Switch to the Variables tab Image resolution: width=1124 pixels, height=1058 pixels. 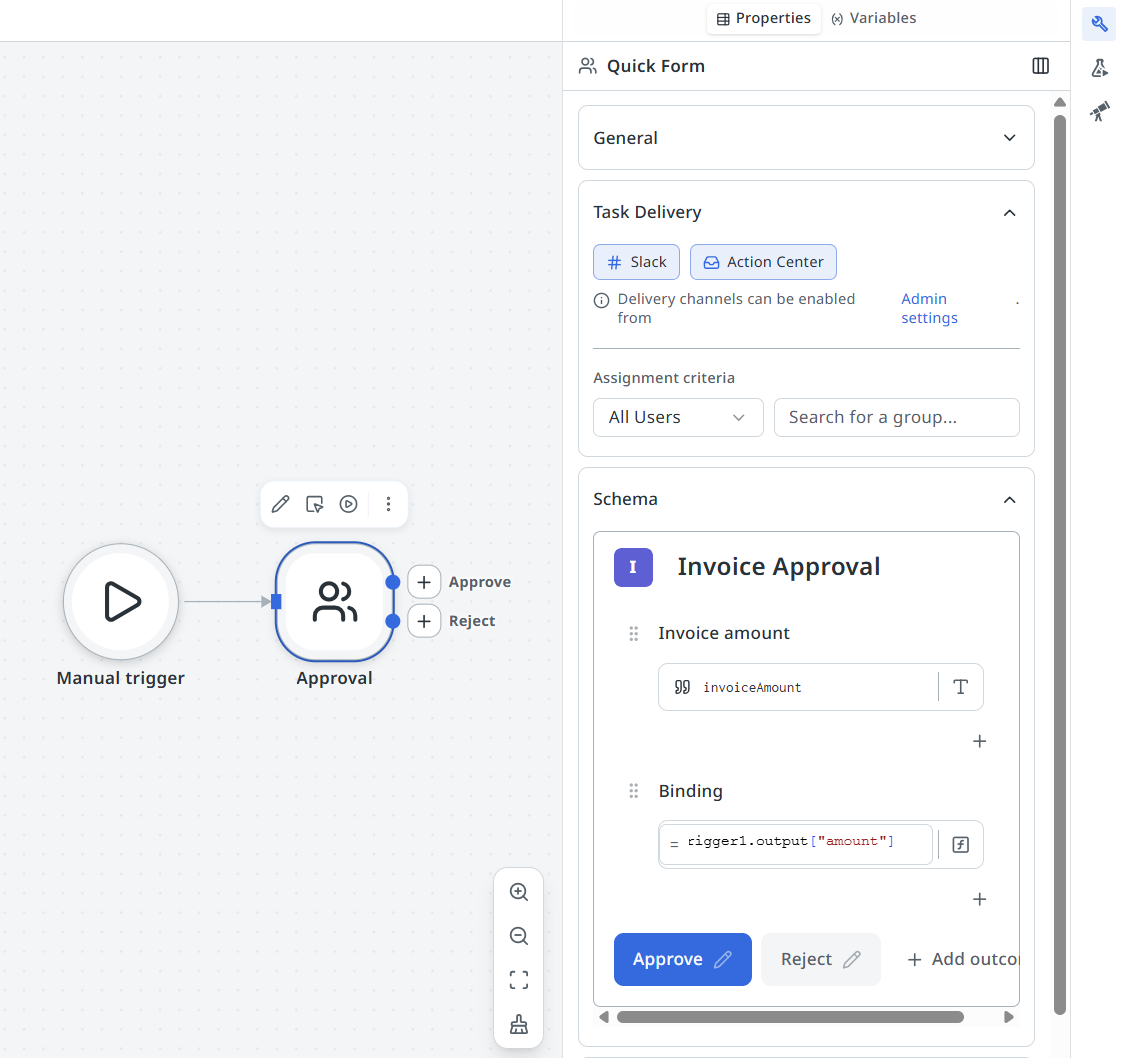pyautogui.click(x=874, y=19)
